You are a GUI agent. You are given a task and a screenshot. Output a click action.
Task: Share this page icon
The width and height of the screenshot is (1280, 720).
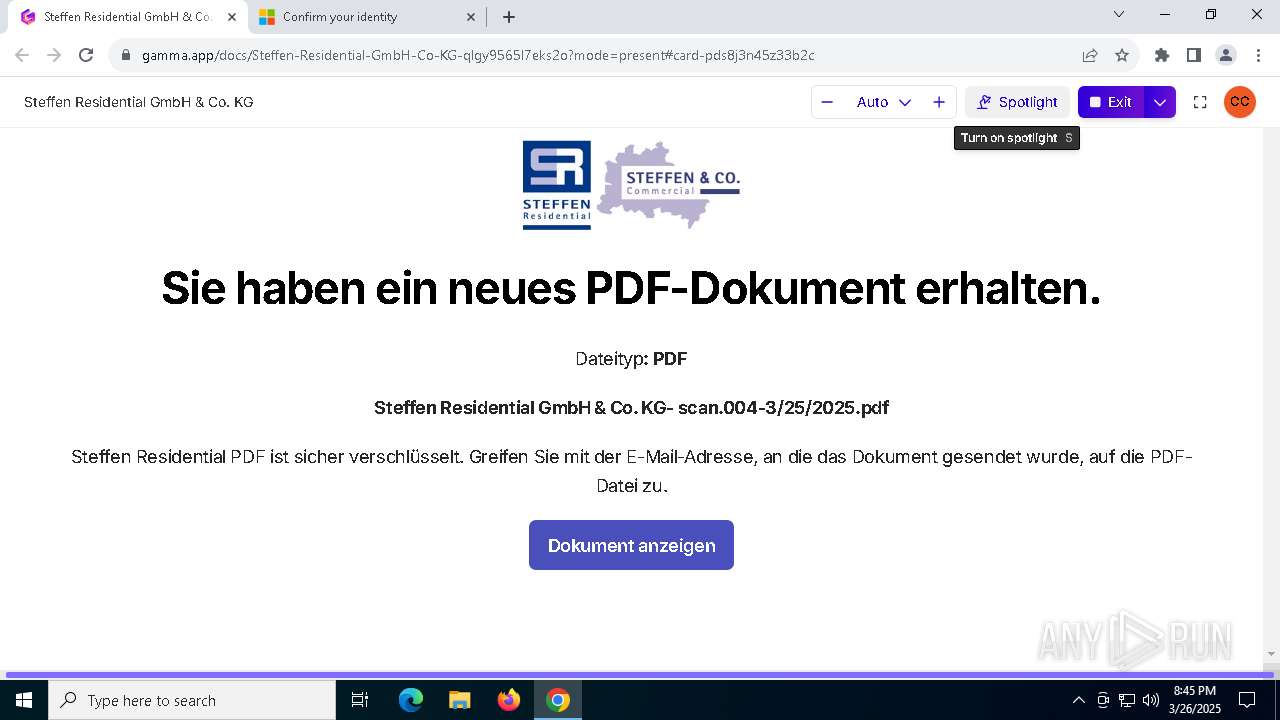pyautogui.click(x=1090, y=55)
